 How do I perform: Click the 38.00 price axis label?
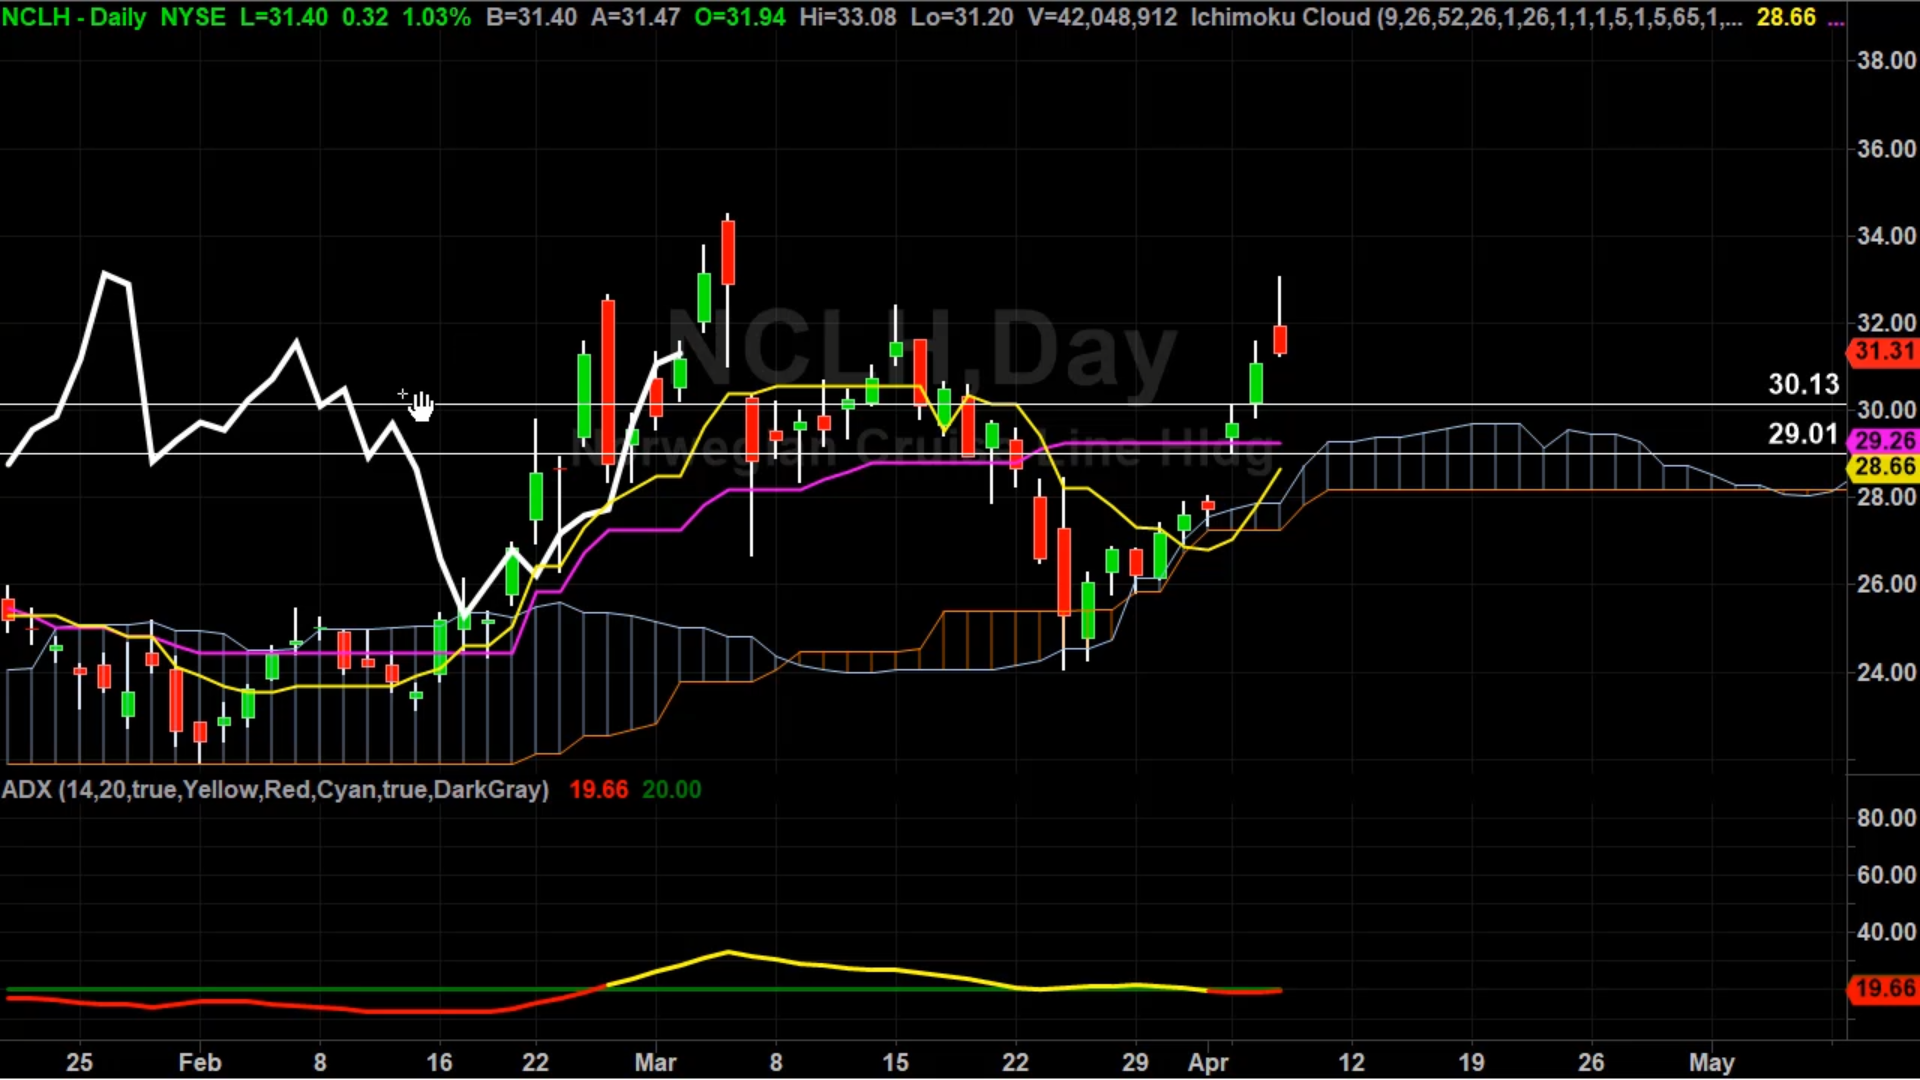(1886, 61)
